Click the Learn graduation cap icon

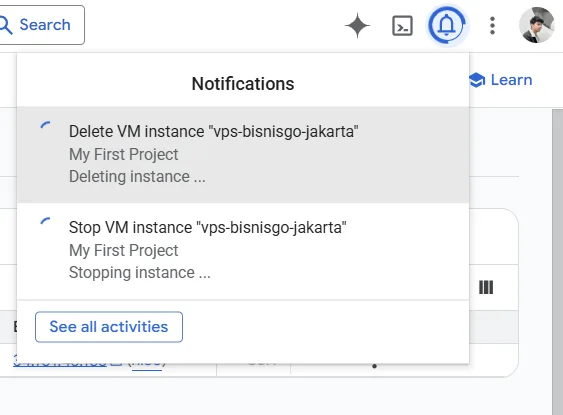477,80
